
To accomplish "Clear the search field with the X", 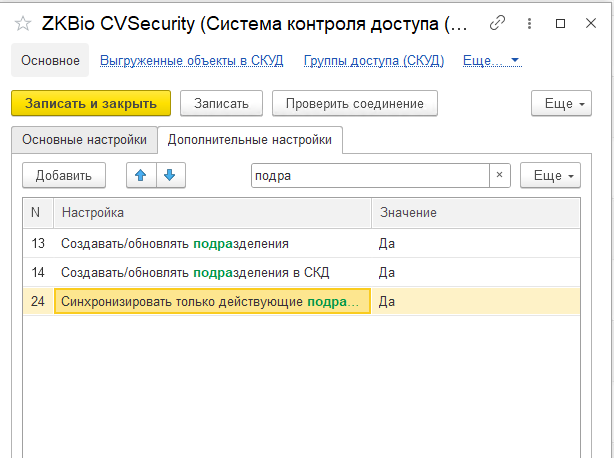I will pos(500,175).
